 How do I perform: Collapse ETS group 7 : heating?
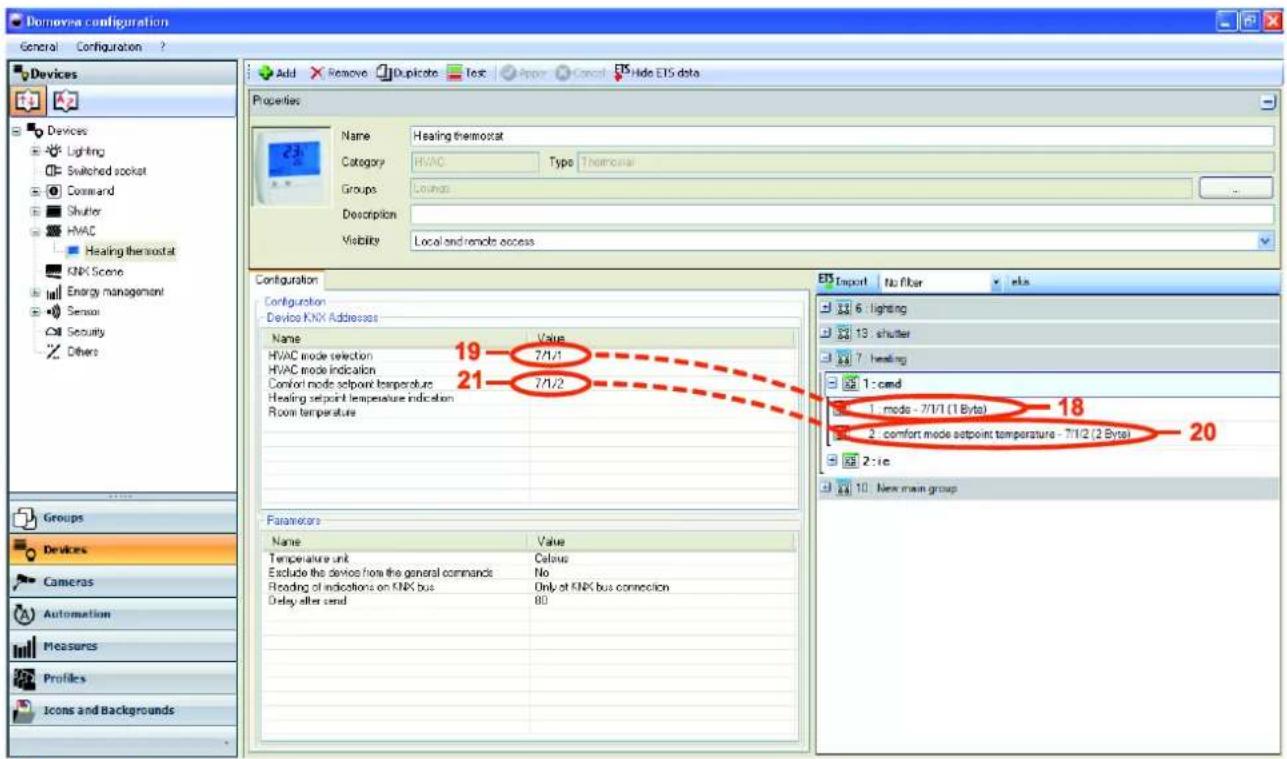[826, 358]
